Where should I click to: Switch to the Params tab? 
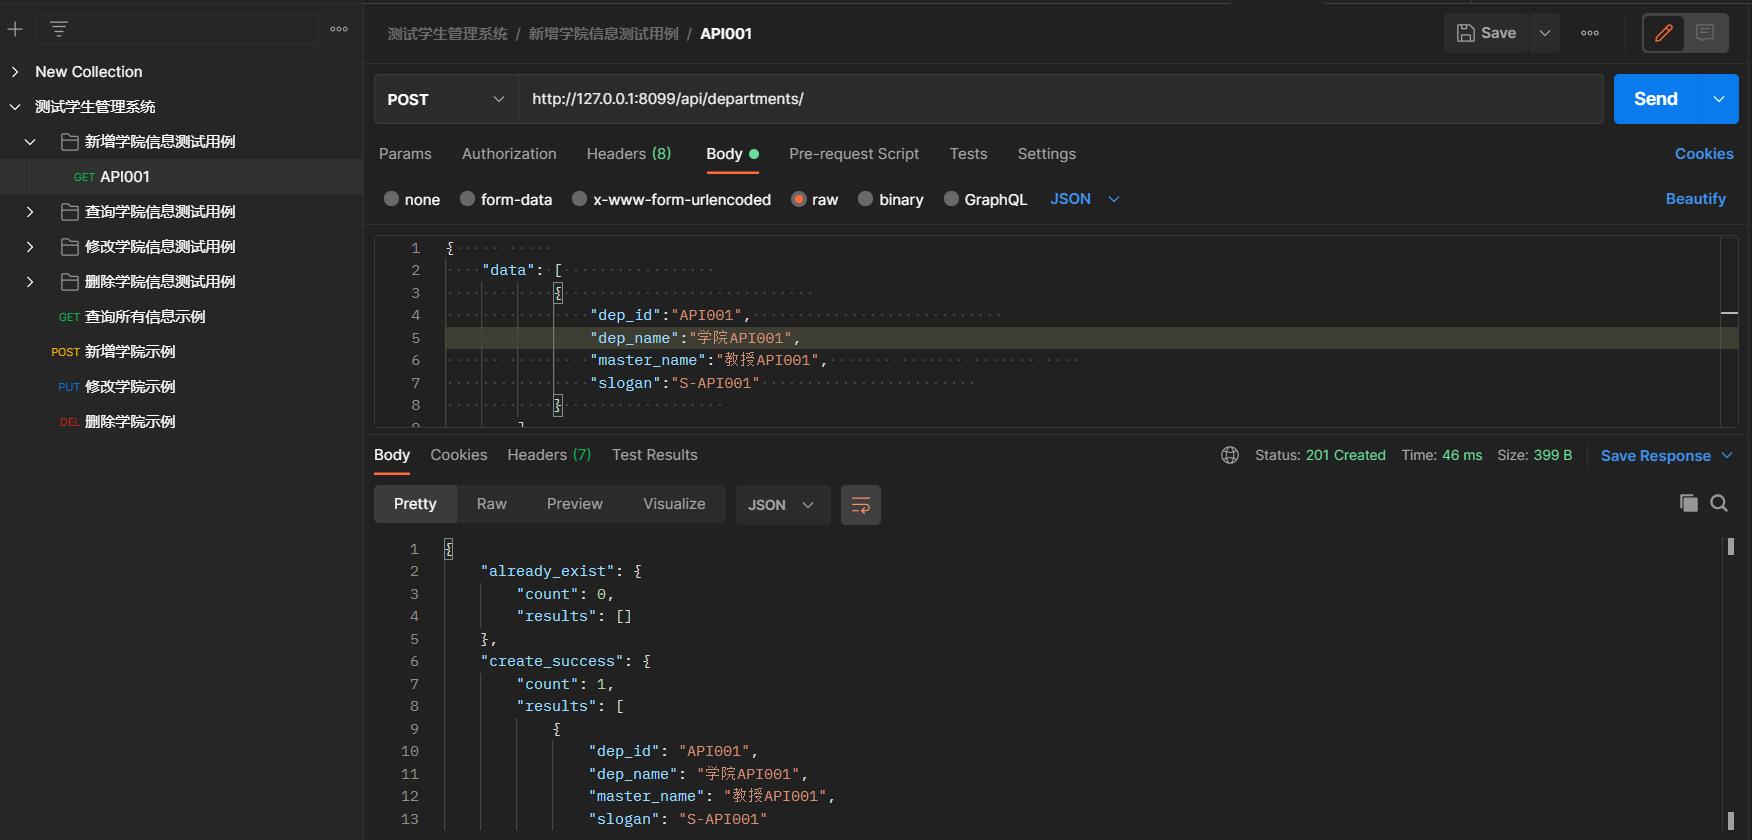point(405,154)
